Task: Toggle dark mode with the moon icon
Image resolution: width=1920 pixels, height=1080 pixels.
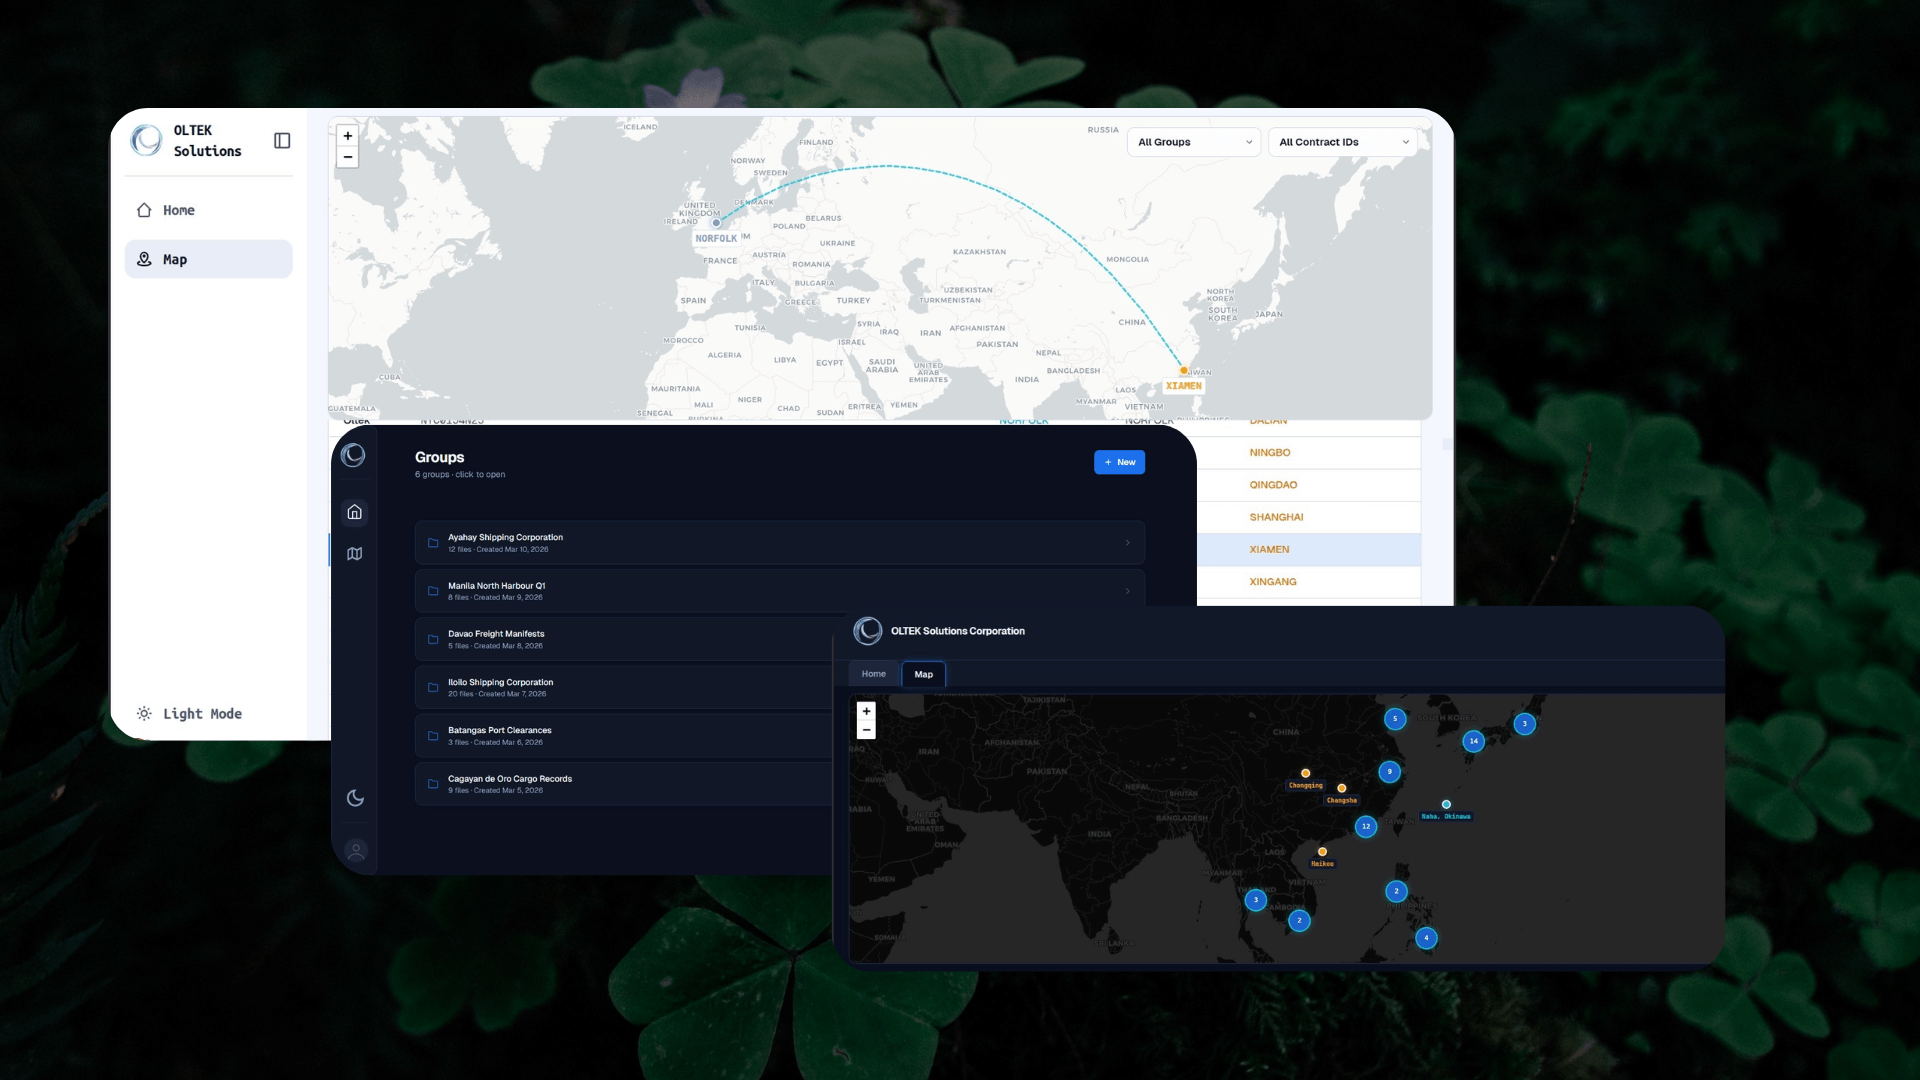Action: (355, 798)
